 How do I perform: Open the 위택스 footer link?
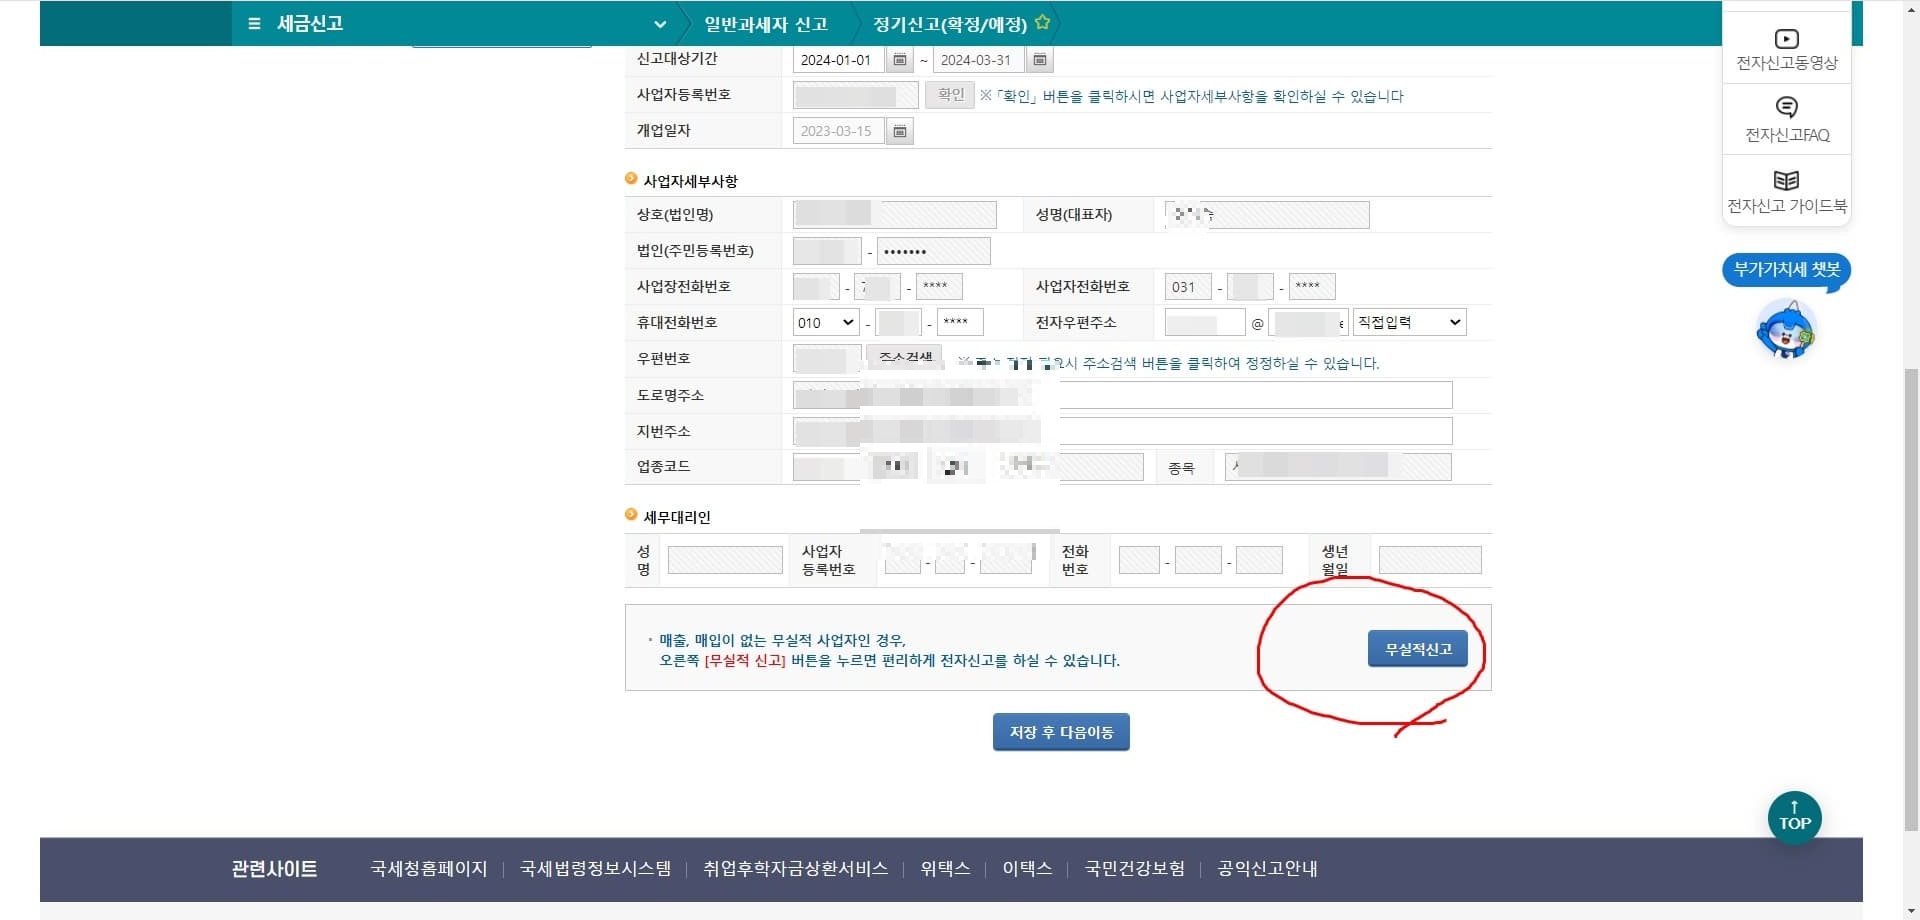coord(943,869)
